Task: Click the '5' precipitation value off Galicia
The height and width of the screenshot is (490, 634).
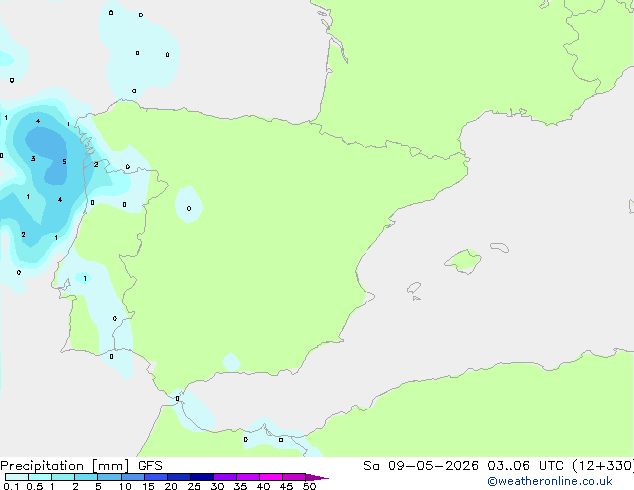Action: point(64,162)
